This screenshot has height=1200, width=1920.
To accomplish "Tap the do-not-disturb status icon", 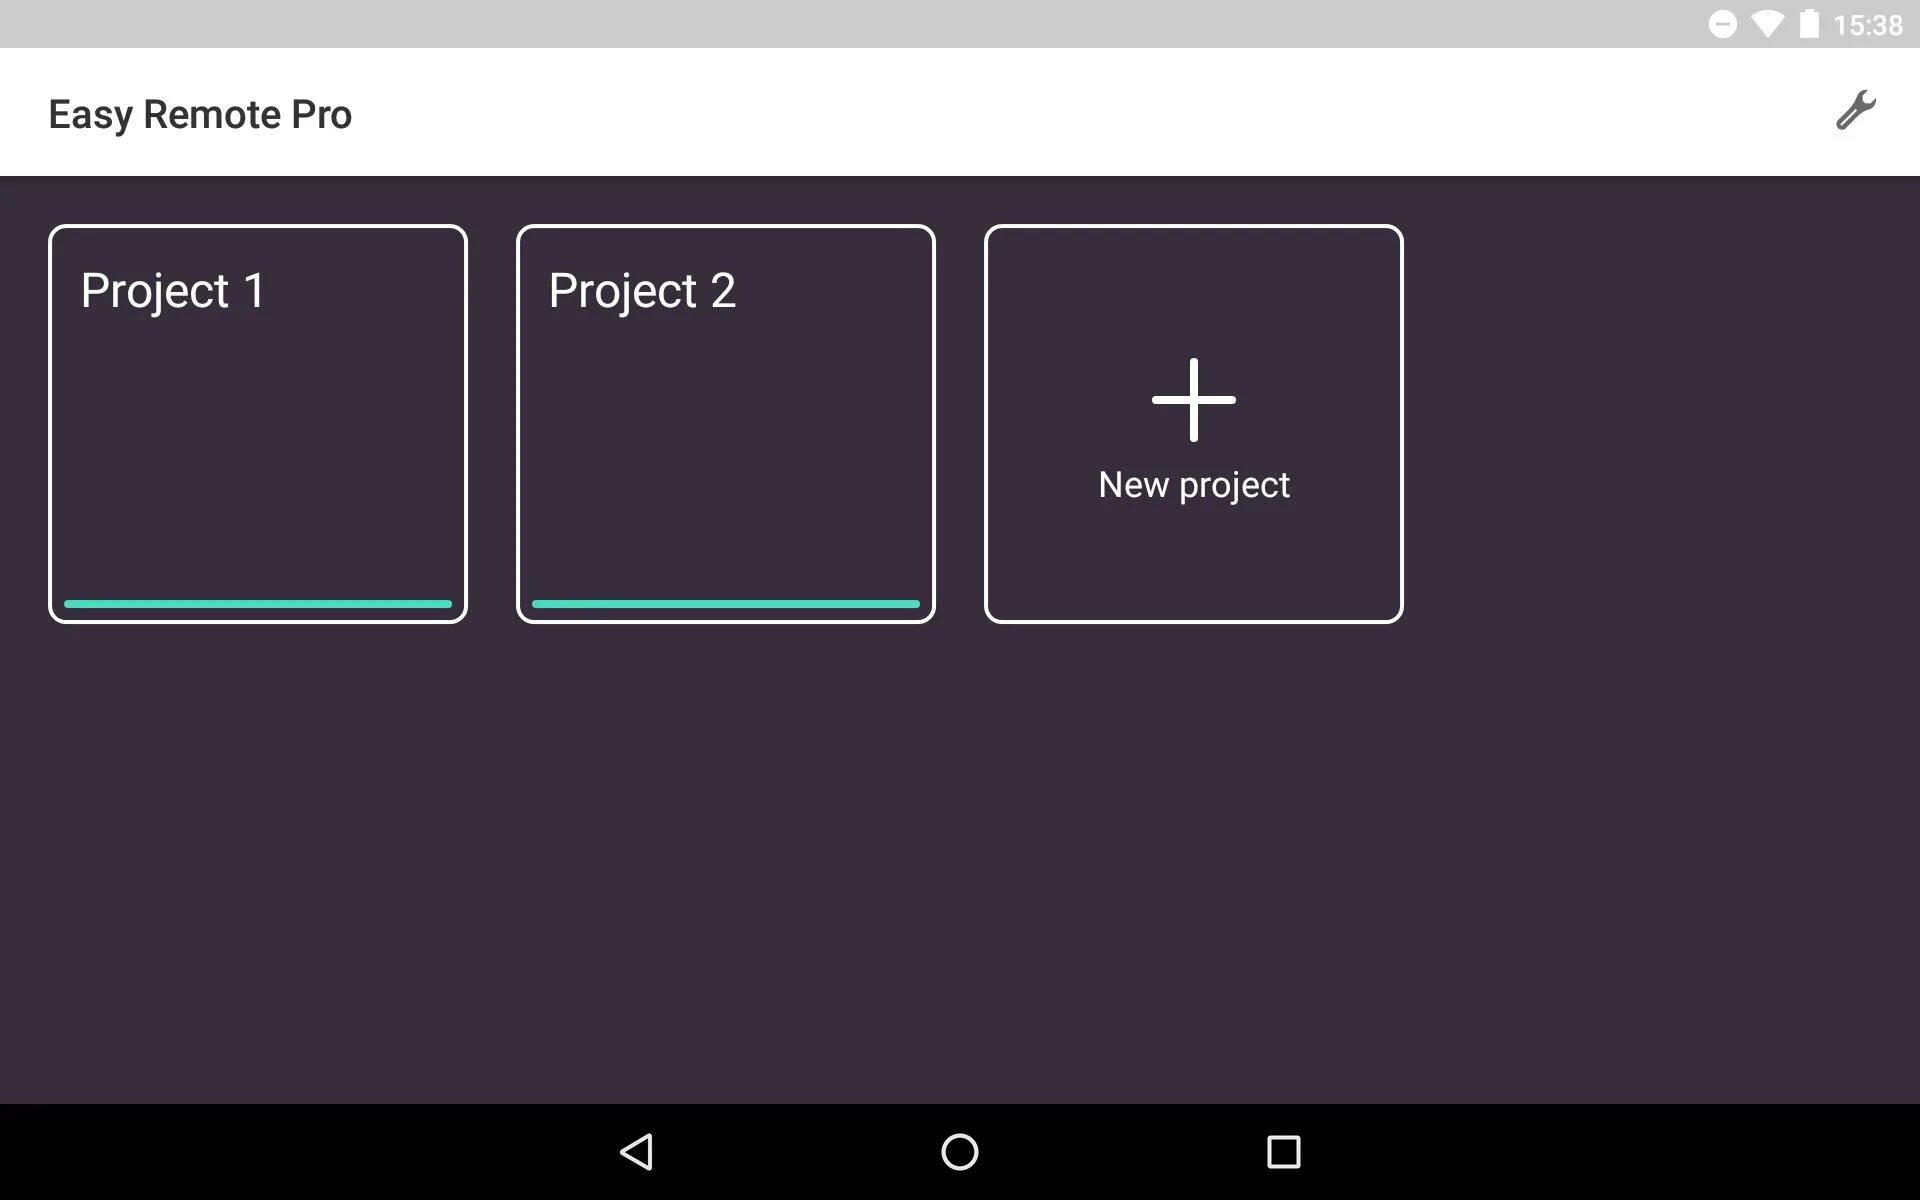I will (1722, 24).
